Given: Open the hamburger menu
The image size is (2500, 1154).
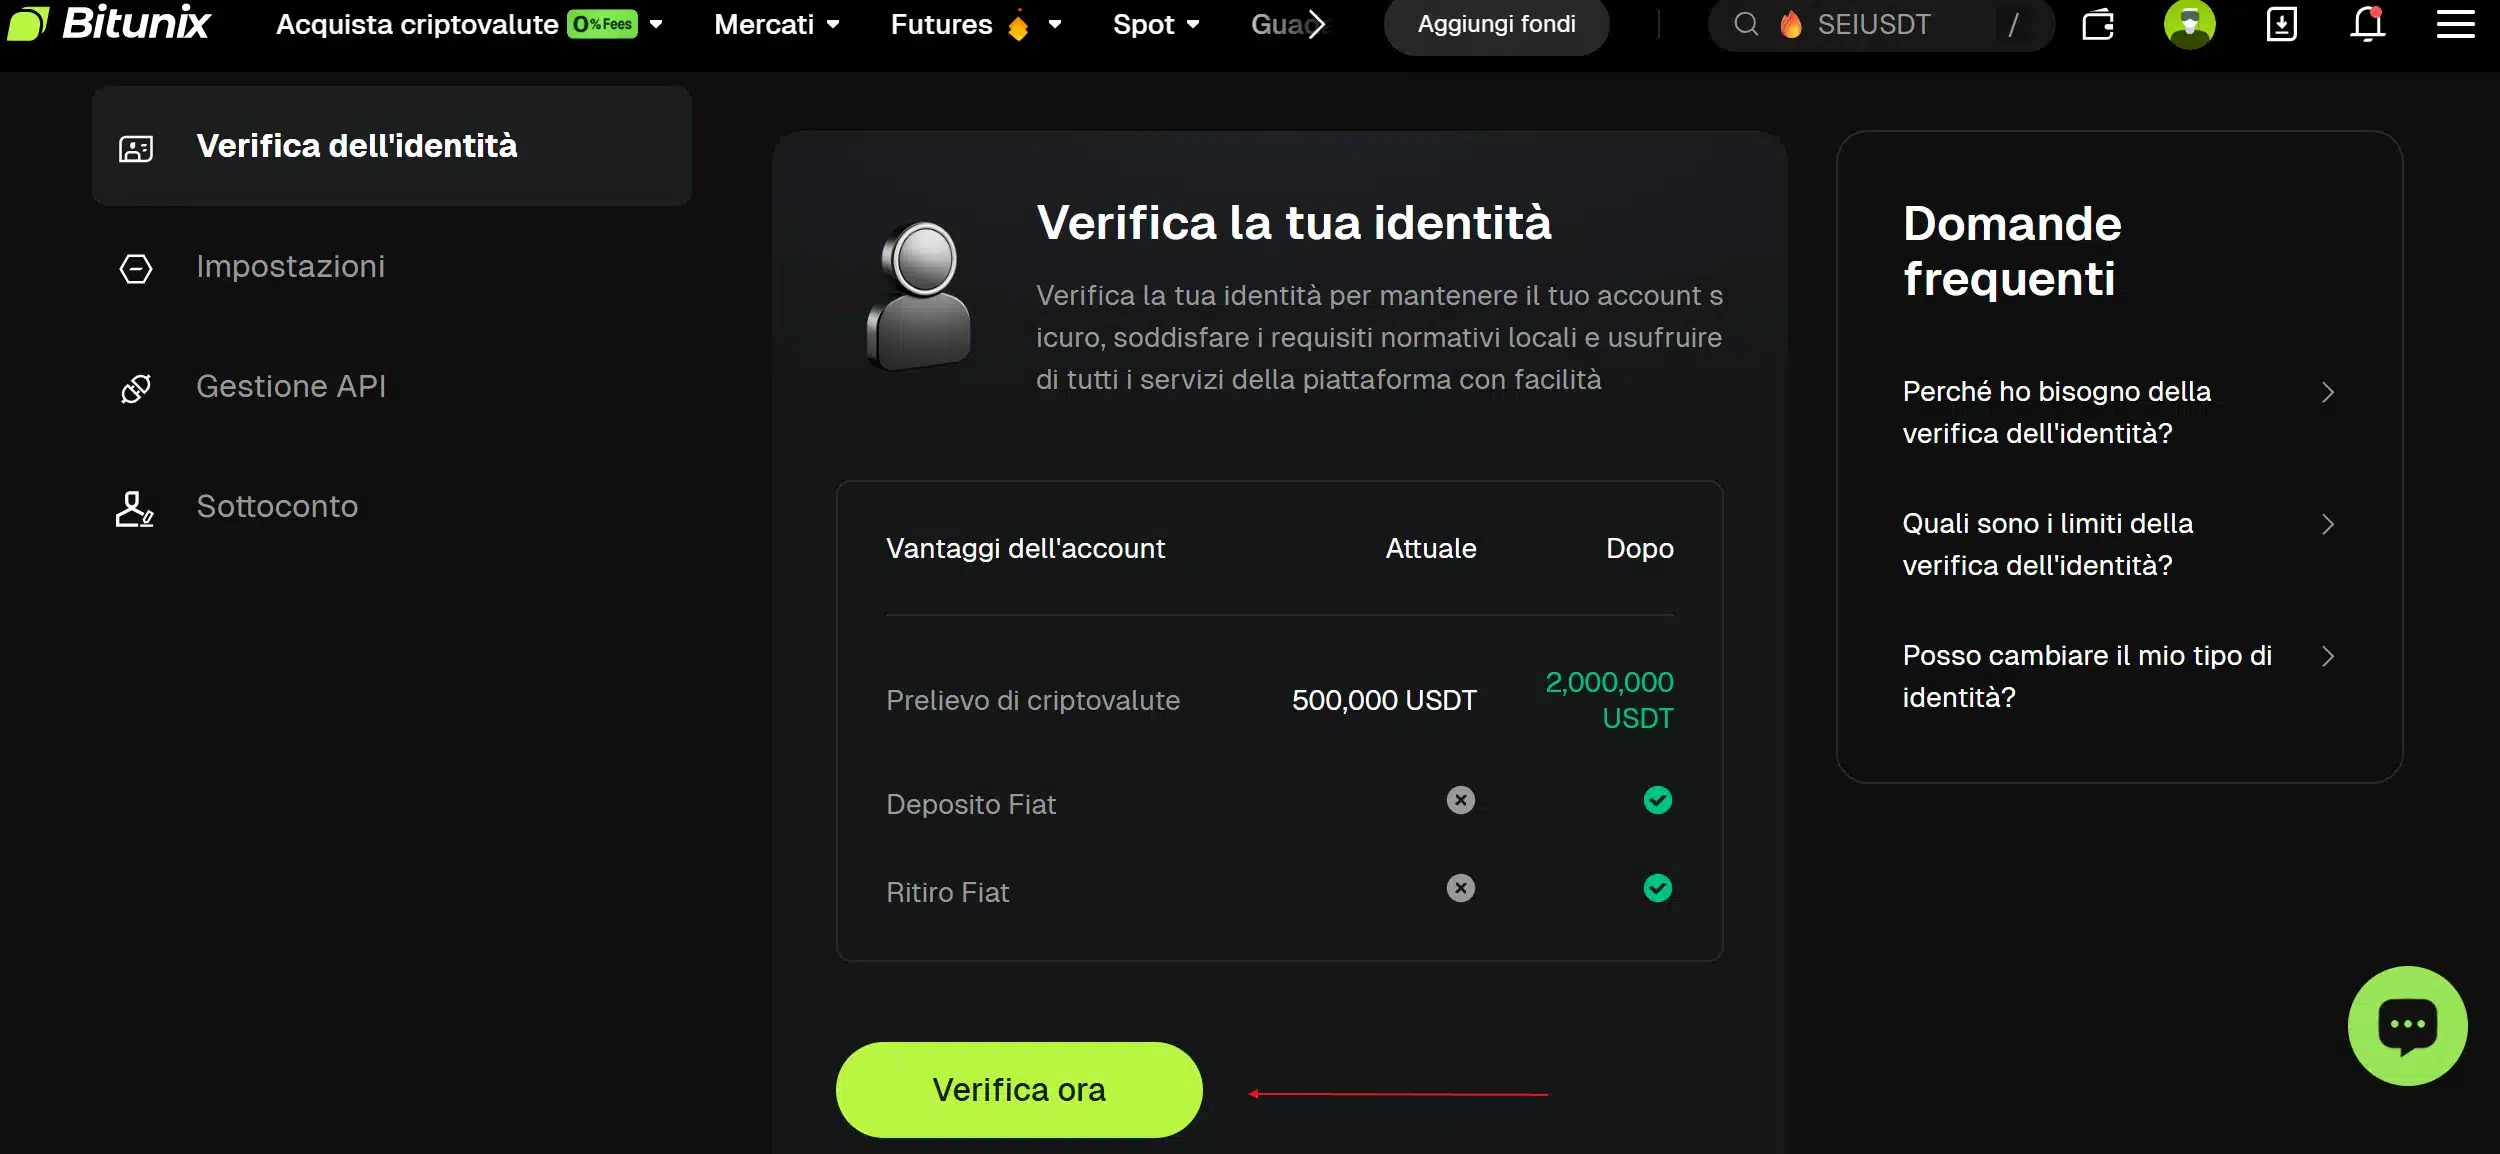Looking at the screenshot, I should tap(2457, 25).
